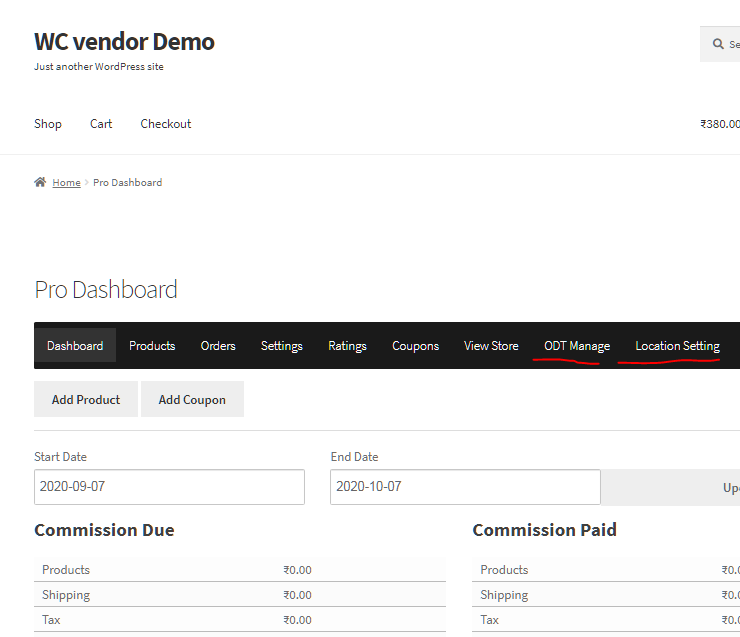Click Shipping row under Commission Due
The image size is (740, 637).
point(240,595)
